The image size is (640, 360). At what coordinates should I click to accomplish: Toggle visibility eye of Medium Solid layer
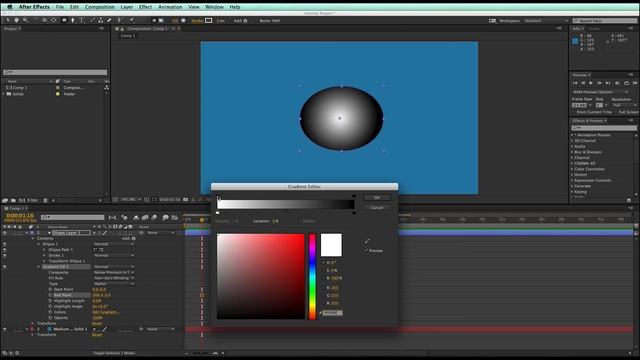[4, 329]
